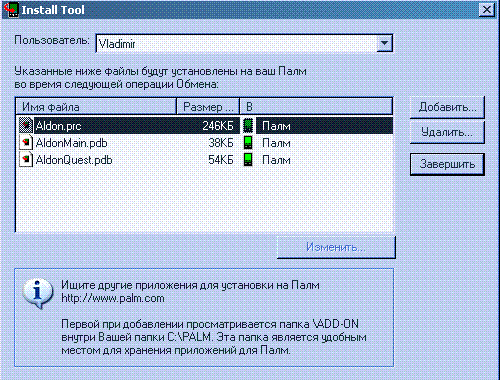Click the Удалить... button

click(x=447, y=132)
